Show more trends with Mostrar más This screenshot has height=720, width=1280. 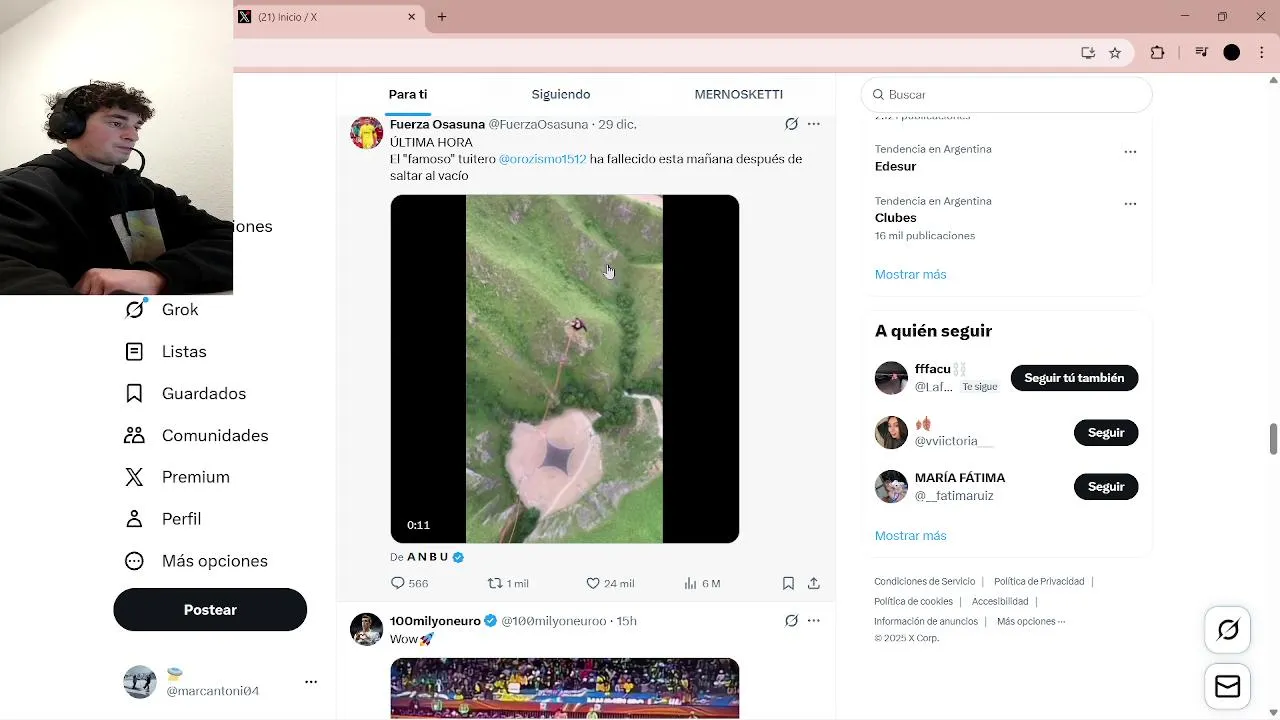pyautogui.click(x=910, y=274)
